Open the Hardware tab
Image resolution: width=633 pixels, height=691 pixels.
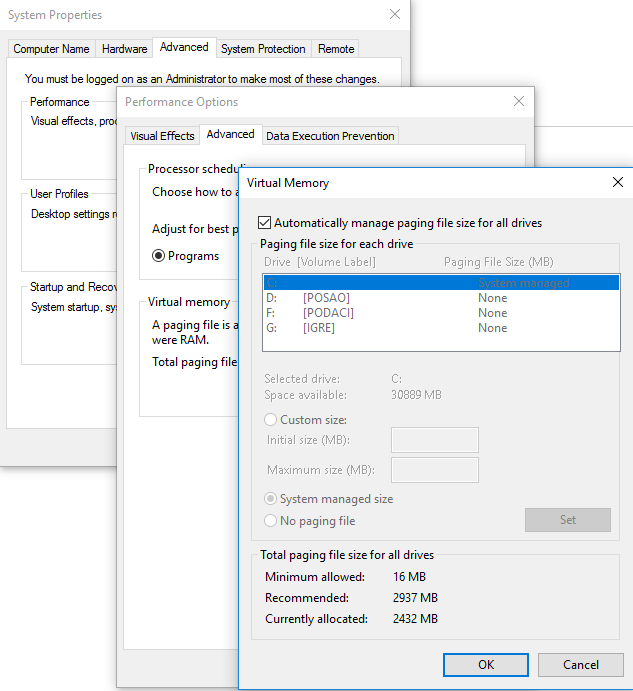125,49
